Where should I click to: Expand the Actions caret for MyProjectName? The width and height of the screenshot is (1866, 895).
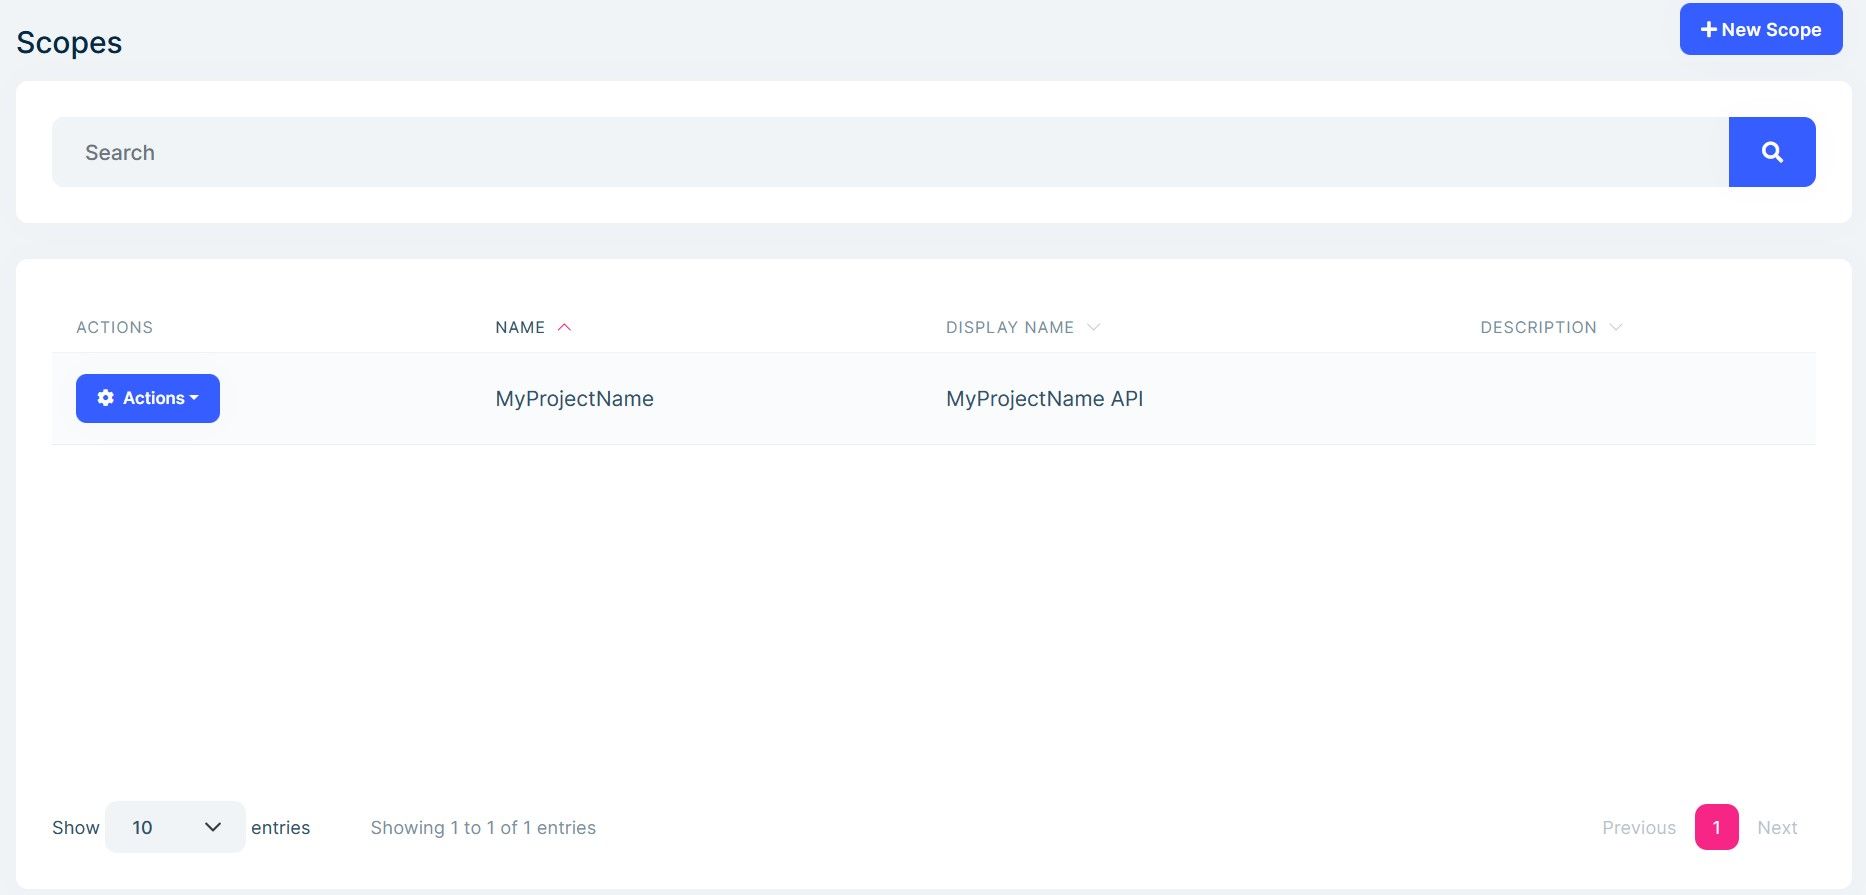pos(194,398)
